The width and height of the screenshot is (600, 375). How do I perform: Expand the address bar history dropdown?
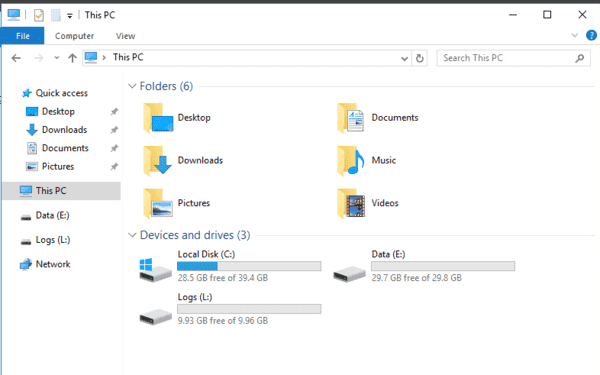404,59
